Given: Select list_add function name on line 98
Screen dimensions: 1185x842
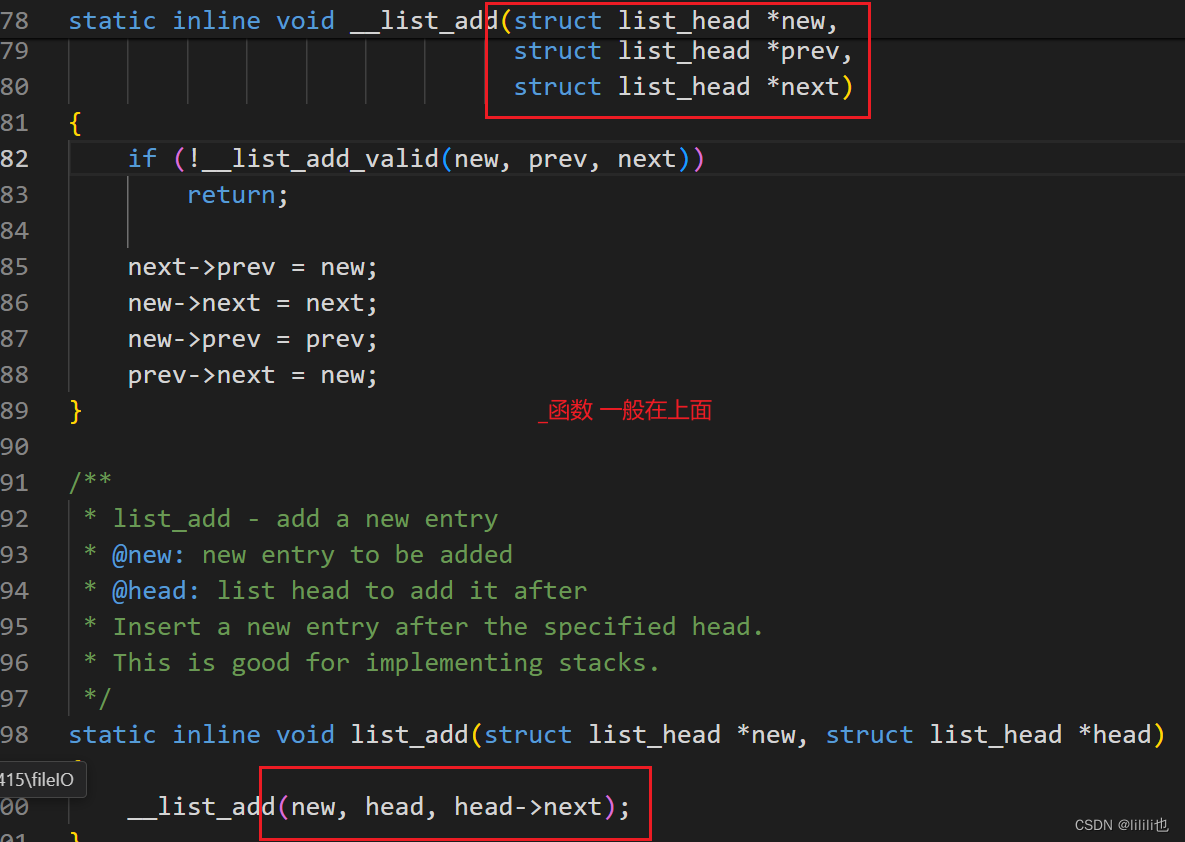Looking at the screenshot, I should tap(408, 734).
